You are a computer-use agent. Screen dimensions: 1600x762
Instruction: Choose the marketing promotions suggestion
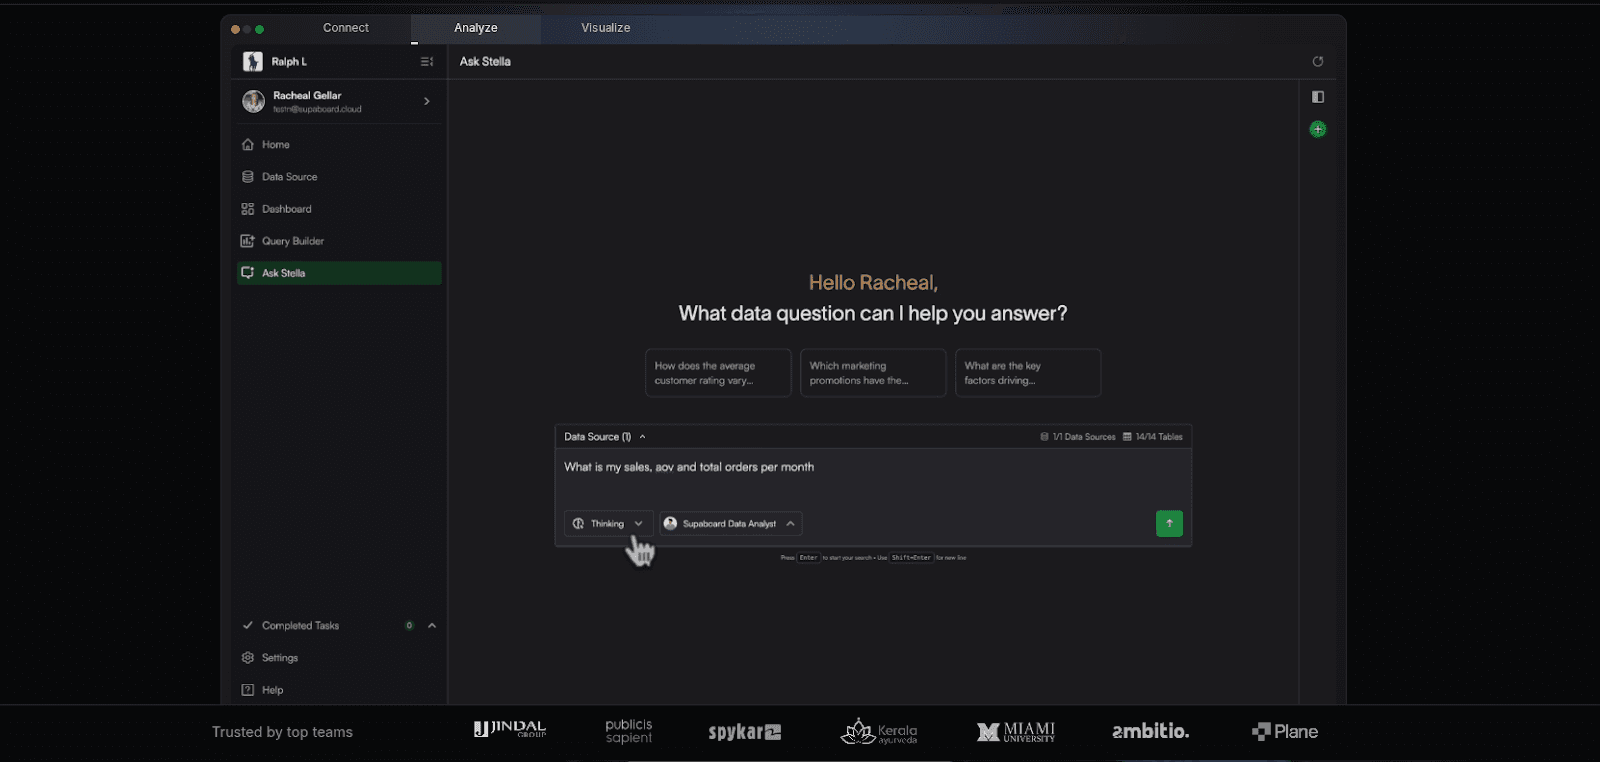(x=873, y=373)
